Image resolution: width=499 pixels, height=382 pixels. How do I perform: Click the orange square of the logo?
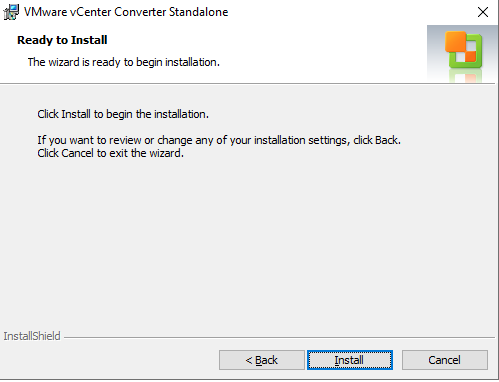point(455,41)
